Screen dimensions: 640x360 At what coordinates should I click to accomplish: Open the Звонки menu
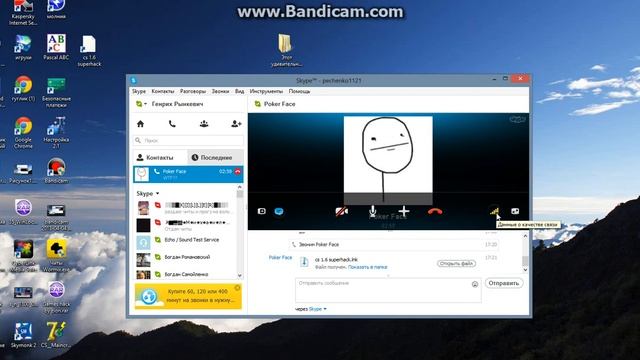tap(220, 91)
